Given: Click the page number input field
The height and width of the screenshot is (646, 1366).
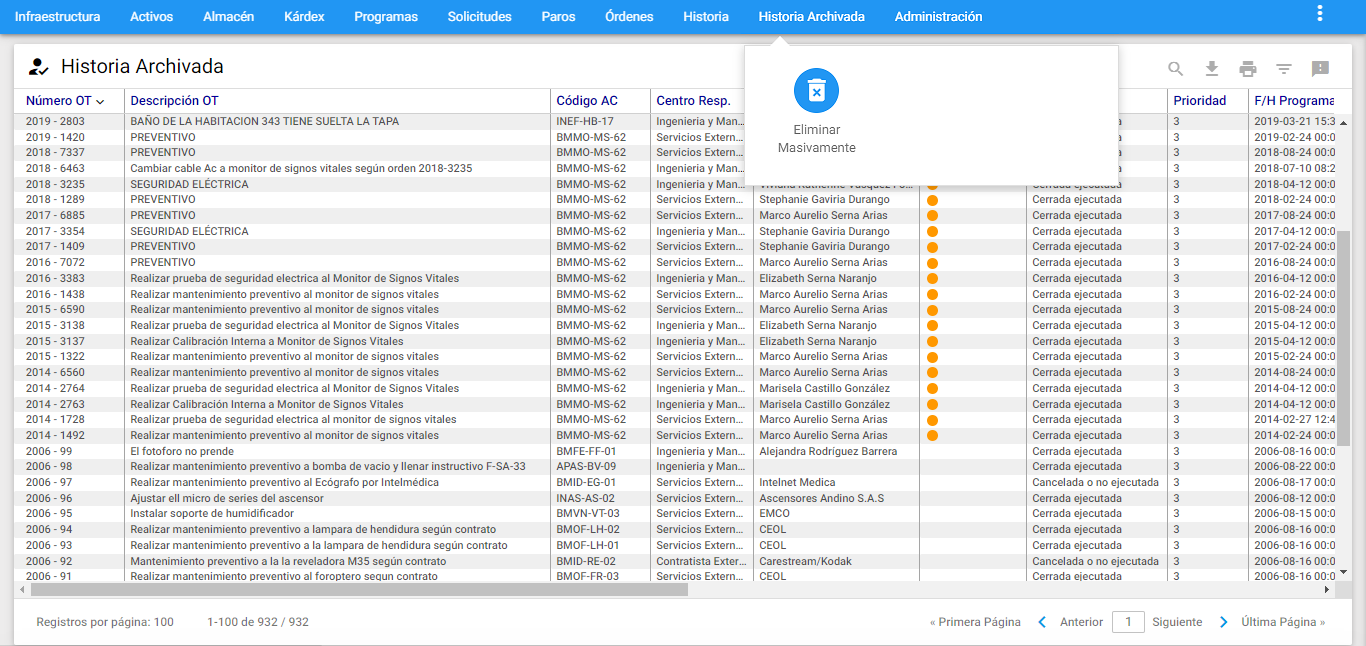Looking at the screenshot, I should click(x=1128, y=622).
